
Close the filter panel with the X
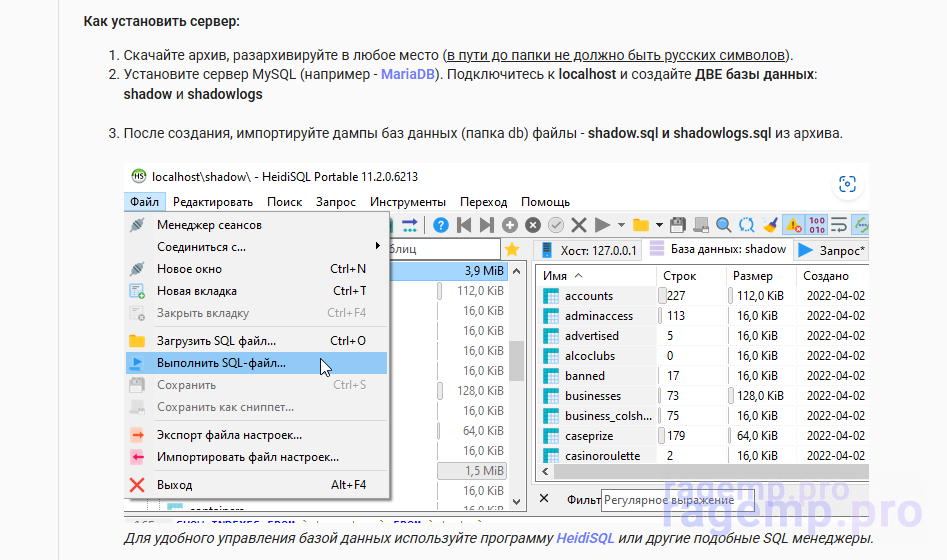[x=544, y=498]
